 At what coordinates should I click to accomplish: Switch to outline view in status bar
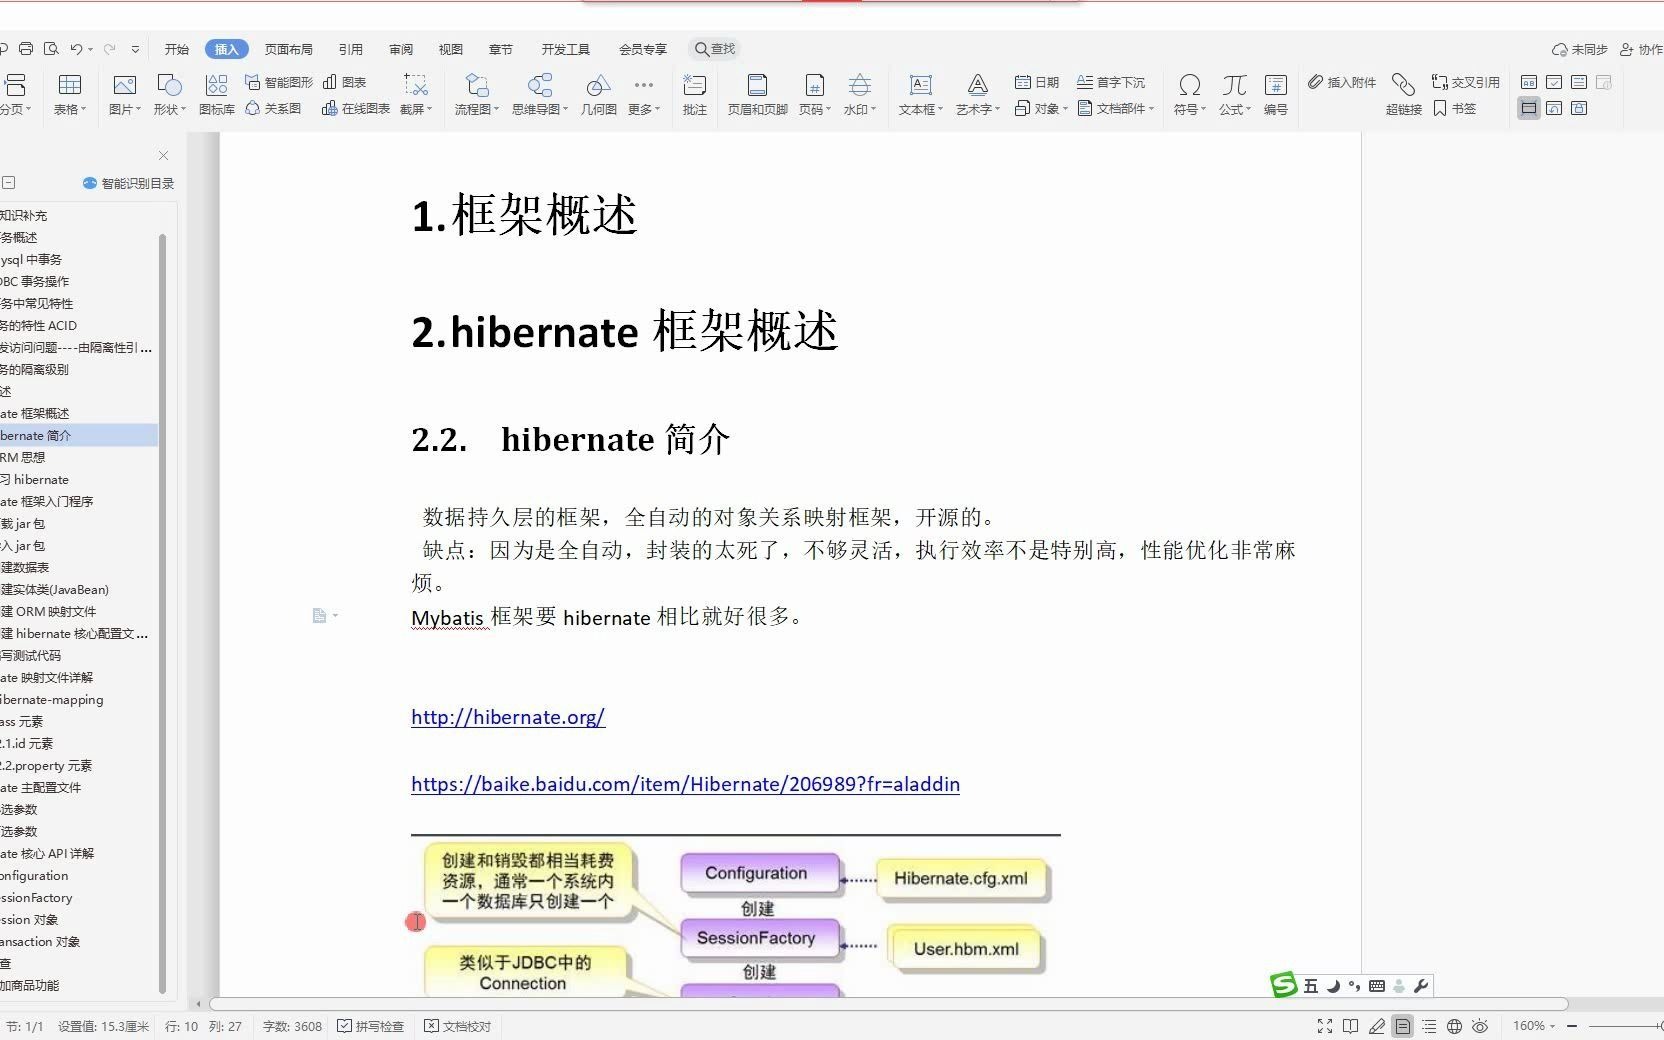tap(1429, 1026)
